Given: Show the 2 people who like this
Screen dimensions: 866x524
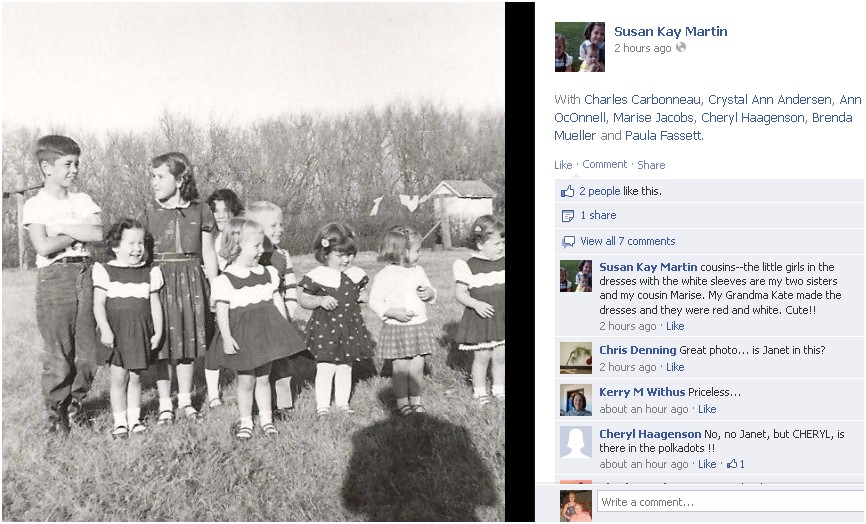Looking at the screenshot, I should (x=599, y=191).
